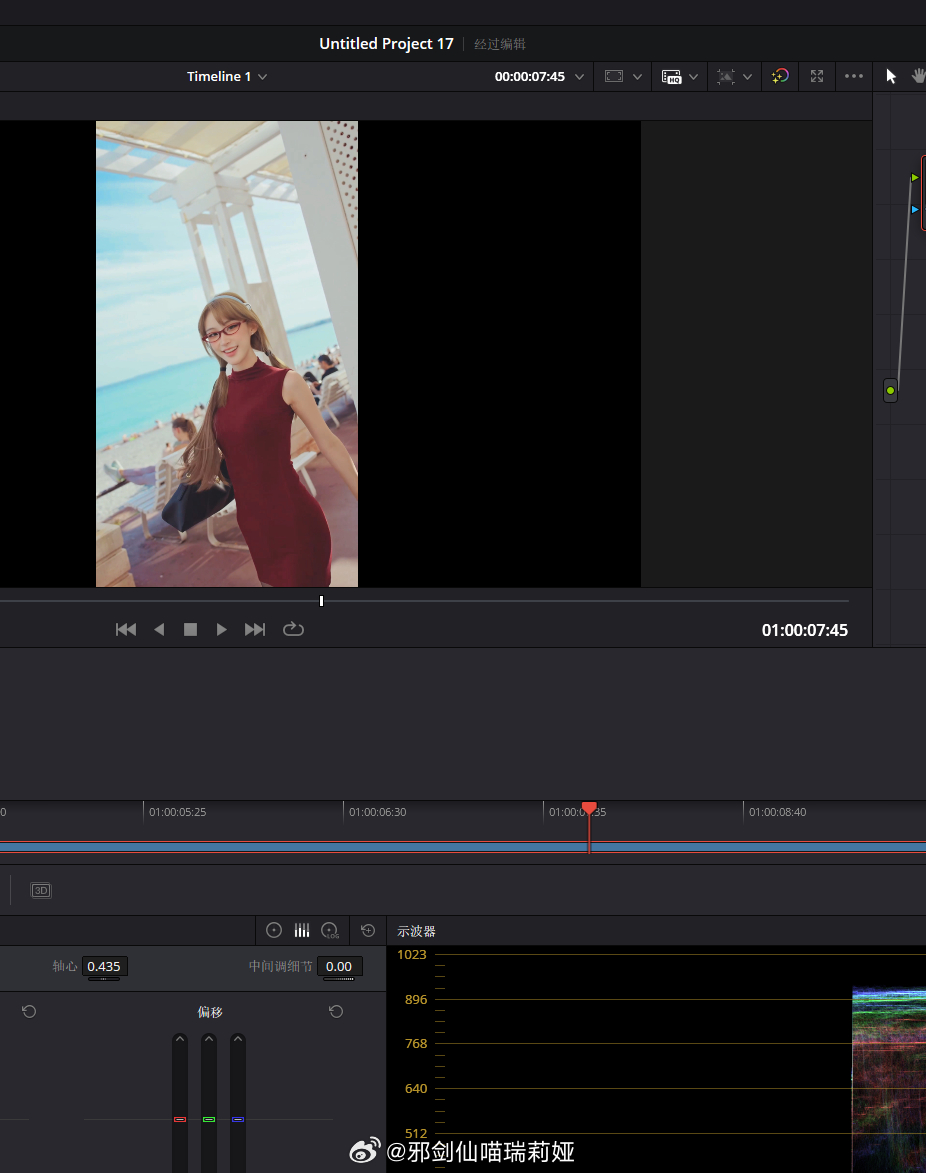Toggle the 3D keyer button
Image resolution: width=926 pixels, height=1173 pixels.
[x=40, y=890]
